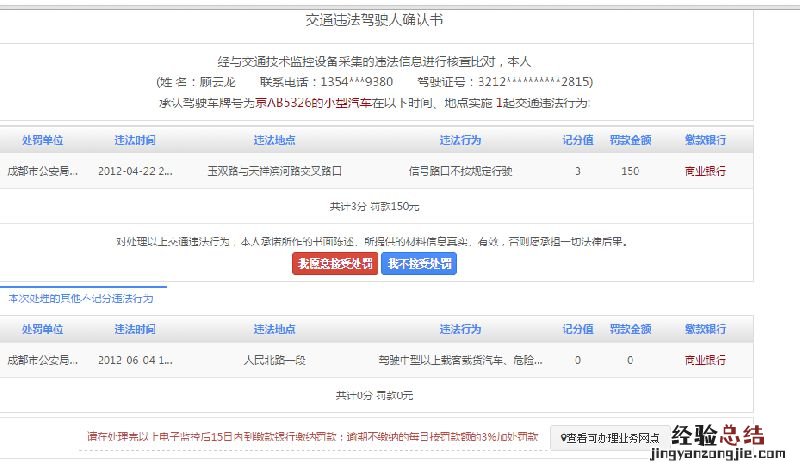Click 处罚单位 header in lower table
This screenshot has width=800, height=472.
42,329
